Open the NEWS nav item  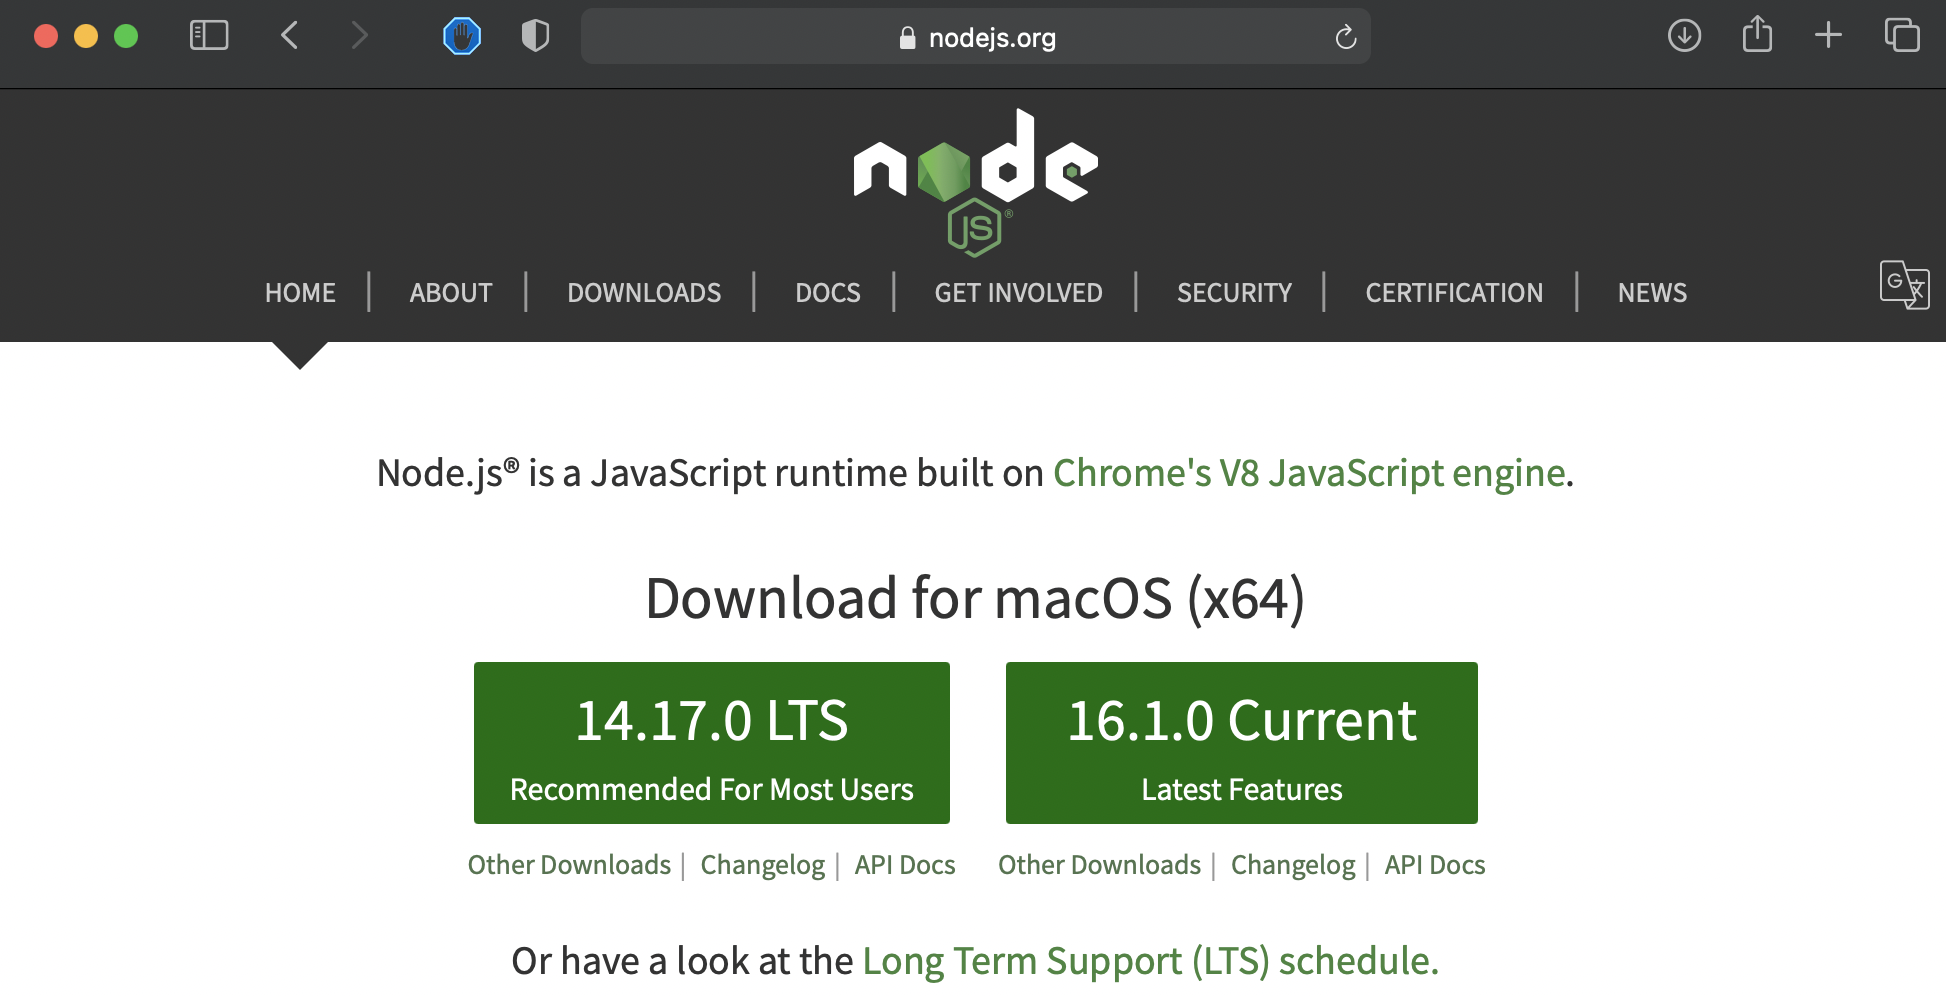pyautogui.click(x=1652, y=292)
